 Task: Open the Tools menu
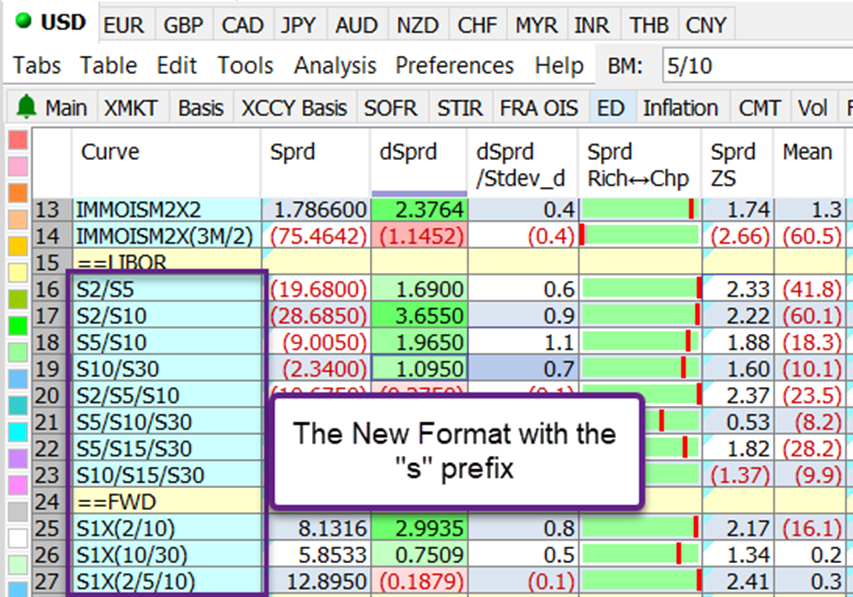pyautogui.click(x=245, y=65)
